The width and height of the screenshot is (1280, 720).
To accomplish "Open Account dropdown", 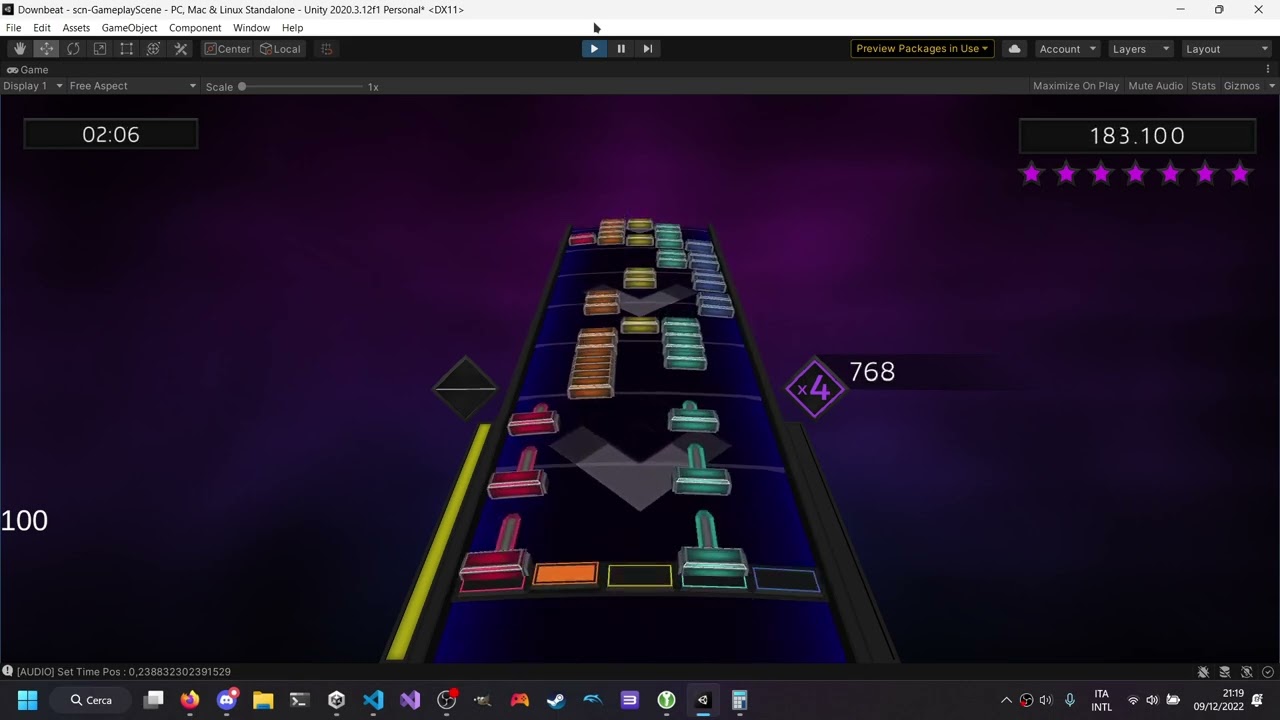I will (1067, 49).
